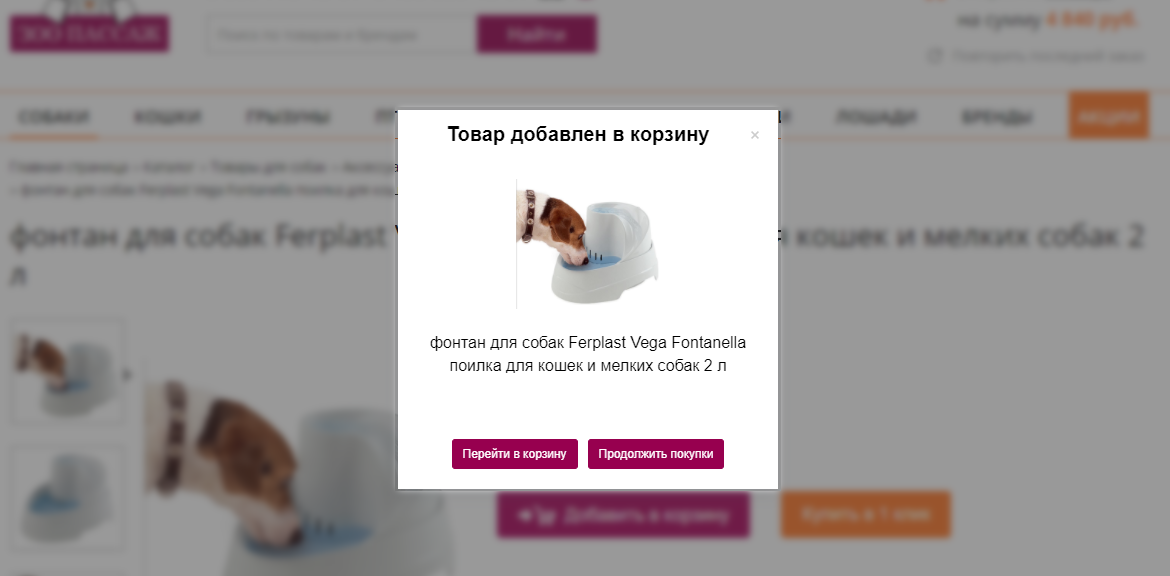
Task: Open the СОБАКИ menu category
Action: (54, 117)
